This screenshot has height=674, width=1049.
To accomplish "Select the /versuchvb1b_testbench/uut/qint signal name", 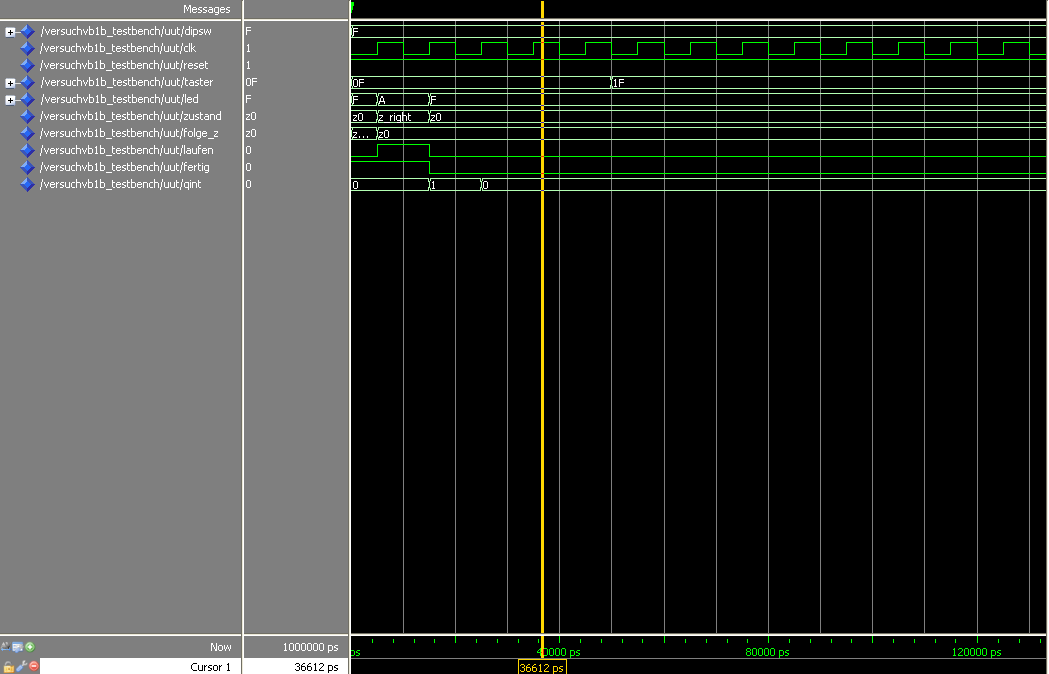I will point(120,184).
